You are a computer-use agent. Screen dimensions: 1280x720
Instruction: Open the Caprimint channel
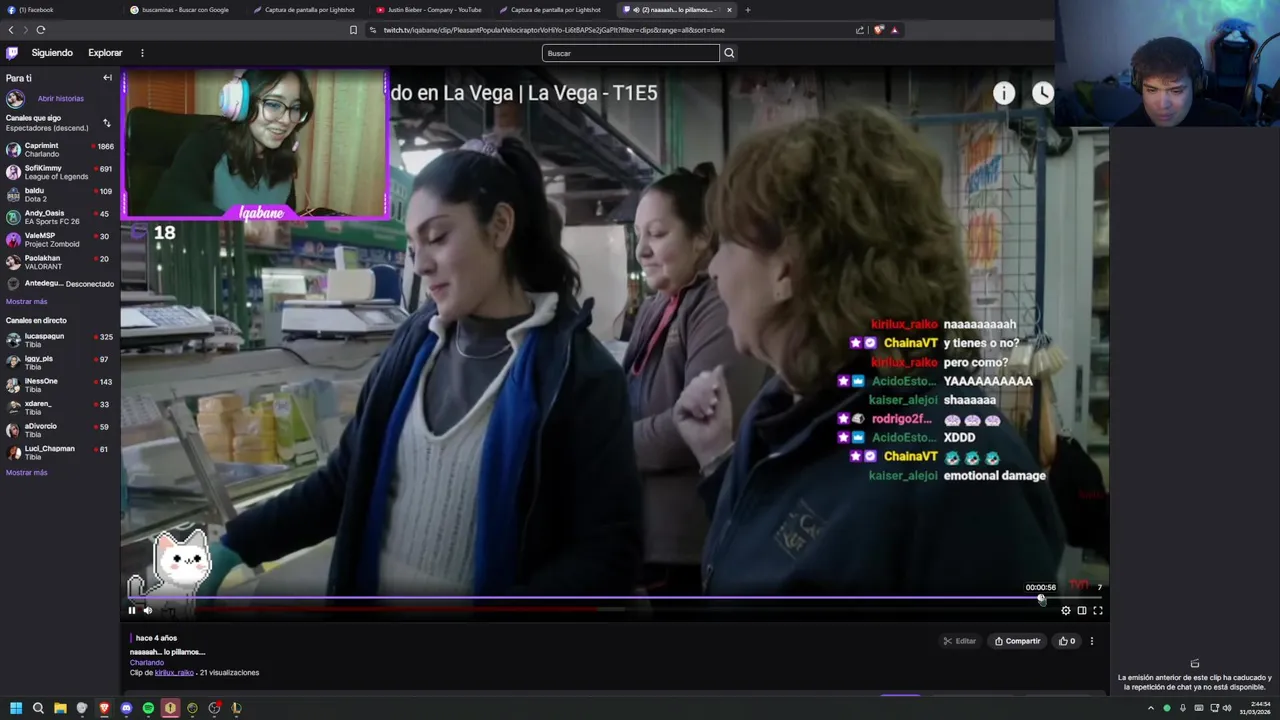[x=58, y=149]
